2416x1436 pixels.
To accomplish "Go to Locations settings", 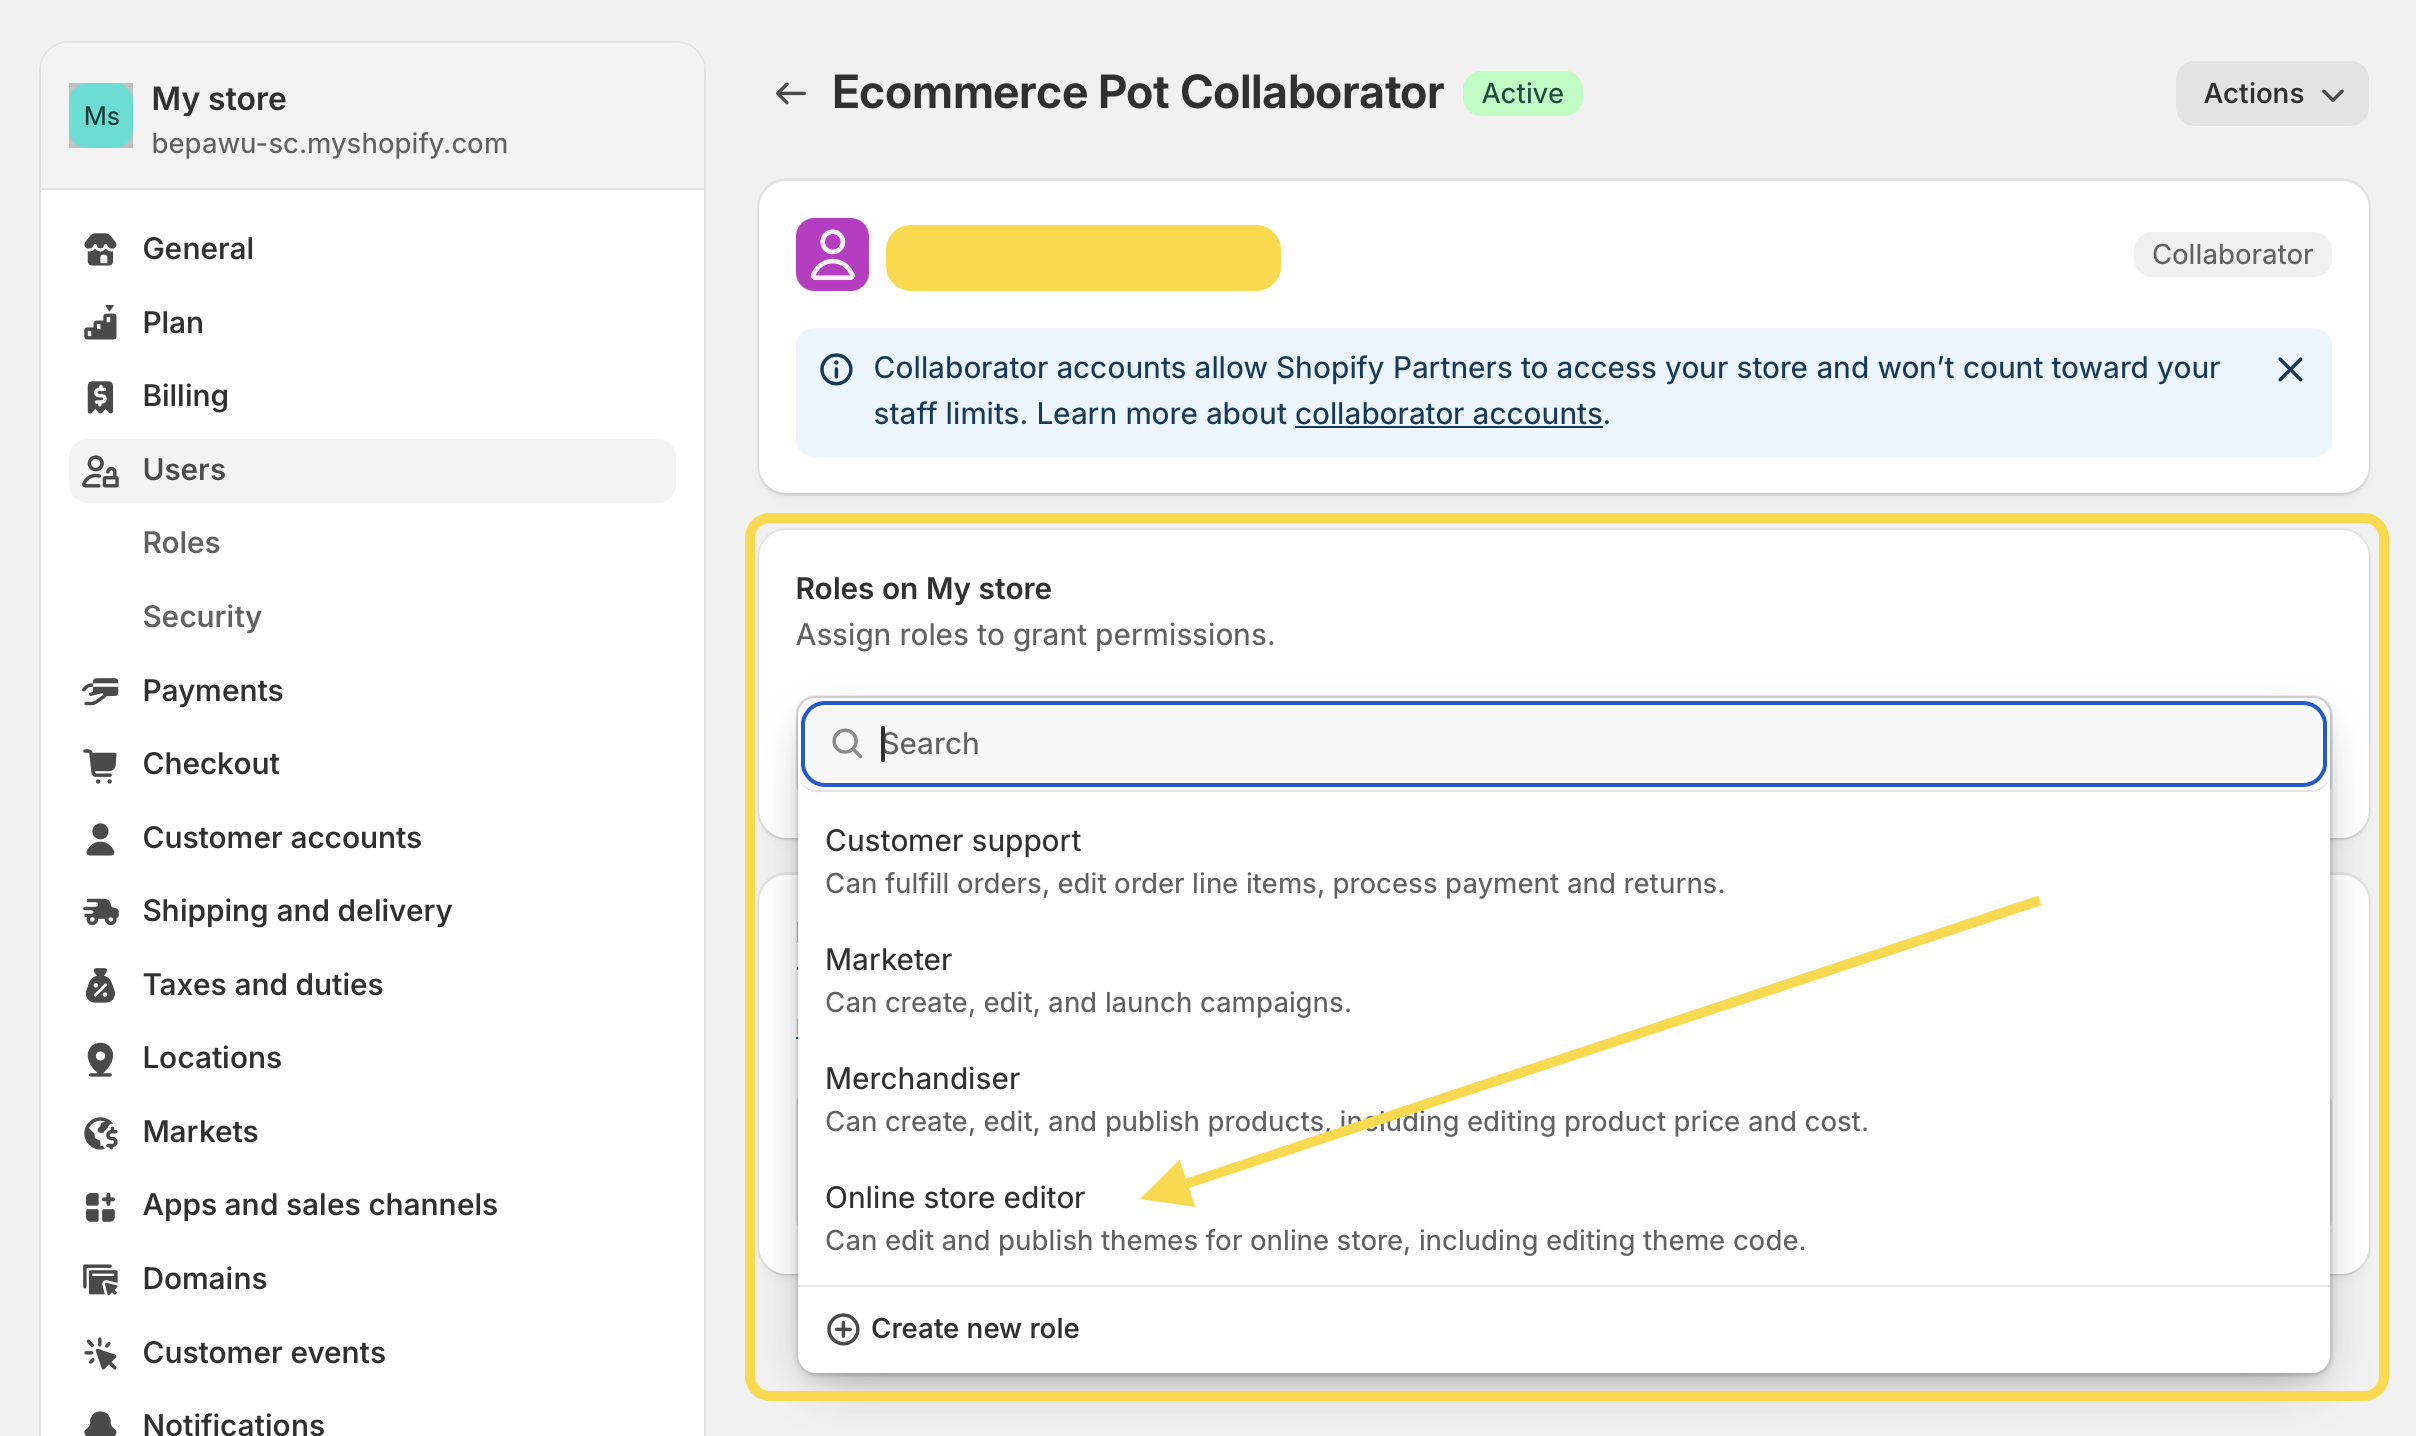I will coord(372,1058).
